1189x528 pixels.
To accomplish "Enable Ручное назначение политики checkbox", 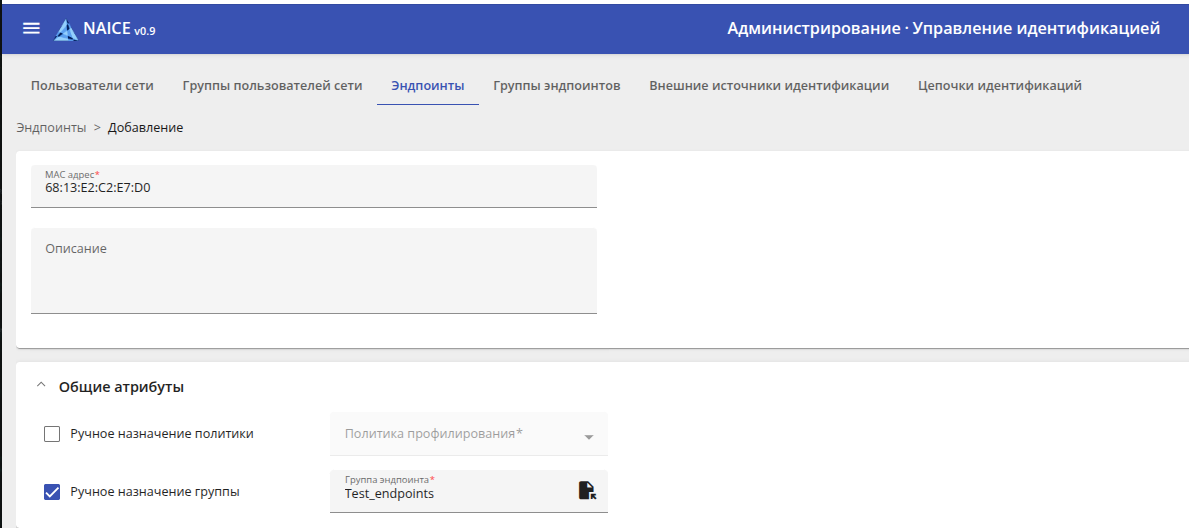I will [x=53, y=434].
